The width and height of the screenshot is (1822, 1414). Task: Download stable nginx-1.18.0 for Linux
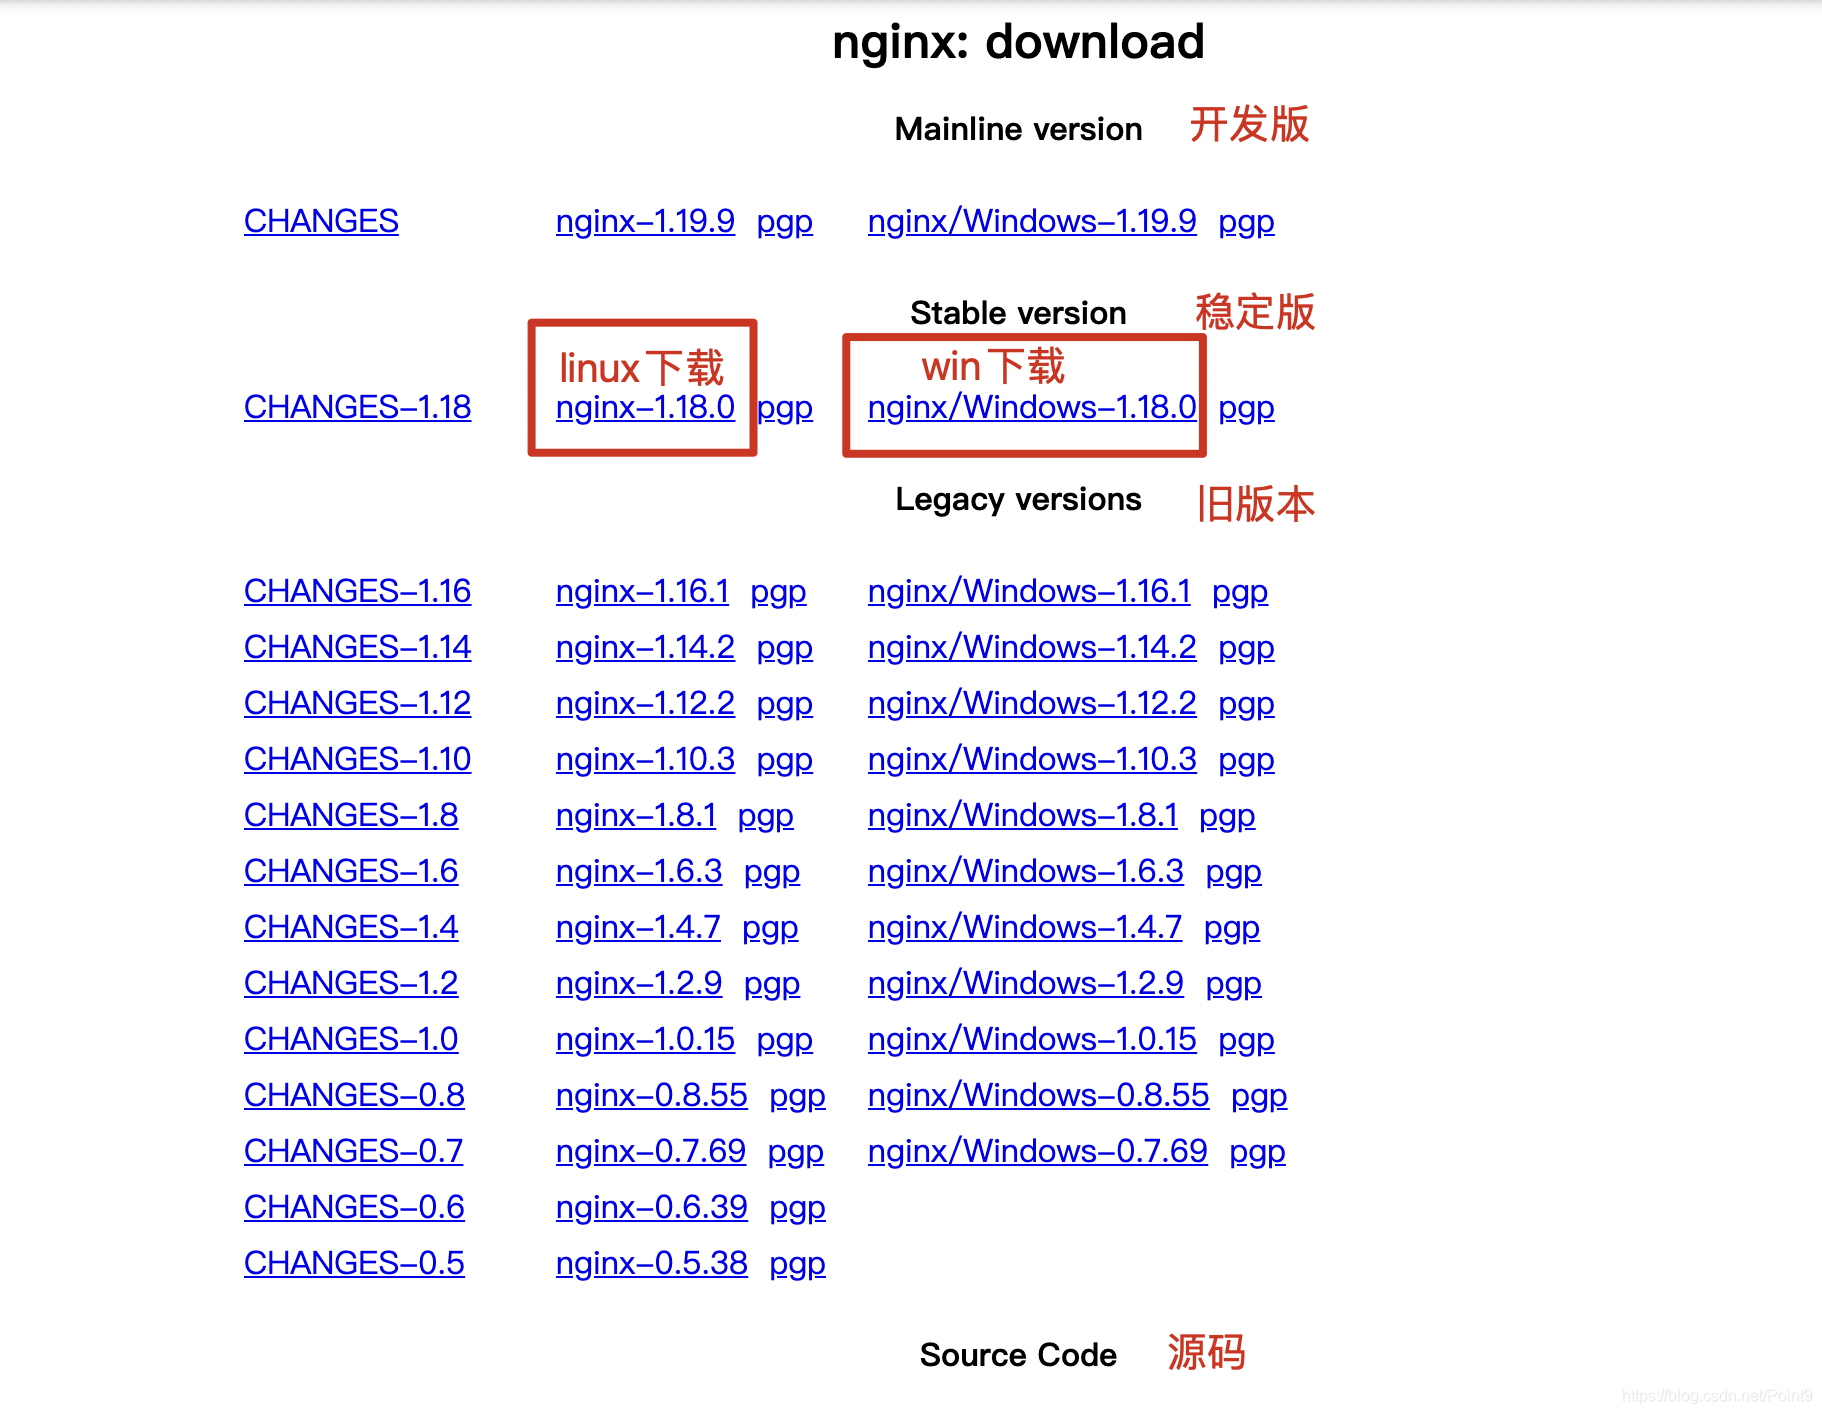coord(645,407)
